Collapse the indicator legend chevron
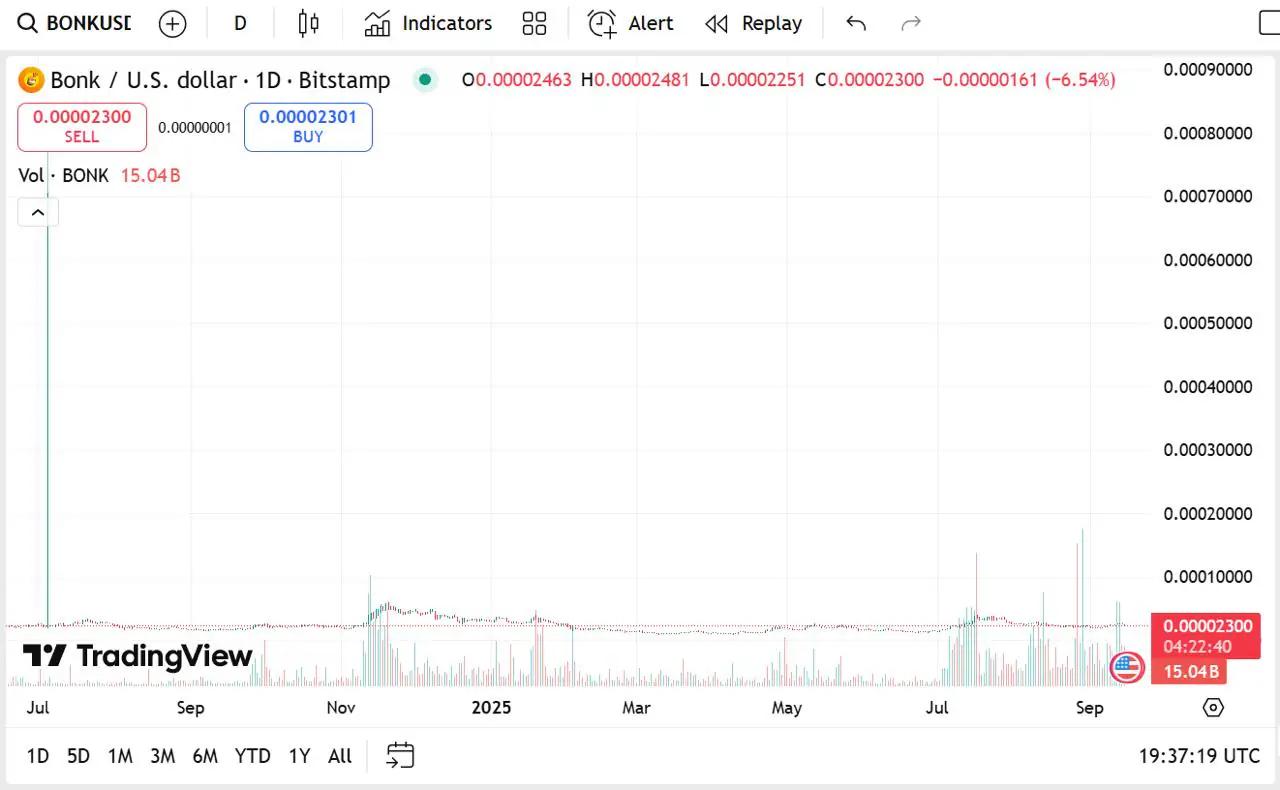 (x=38, y=212)
